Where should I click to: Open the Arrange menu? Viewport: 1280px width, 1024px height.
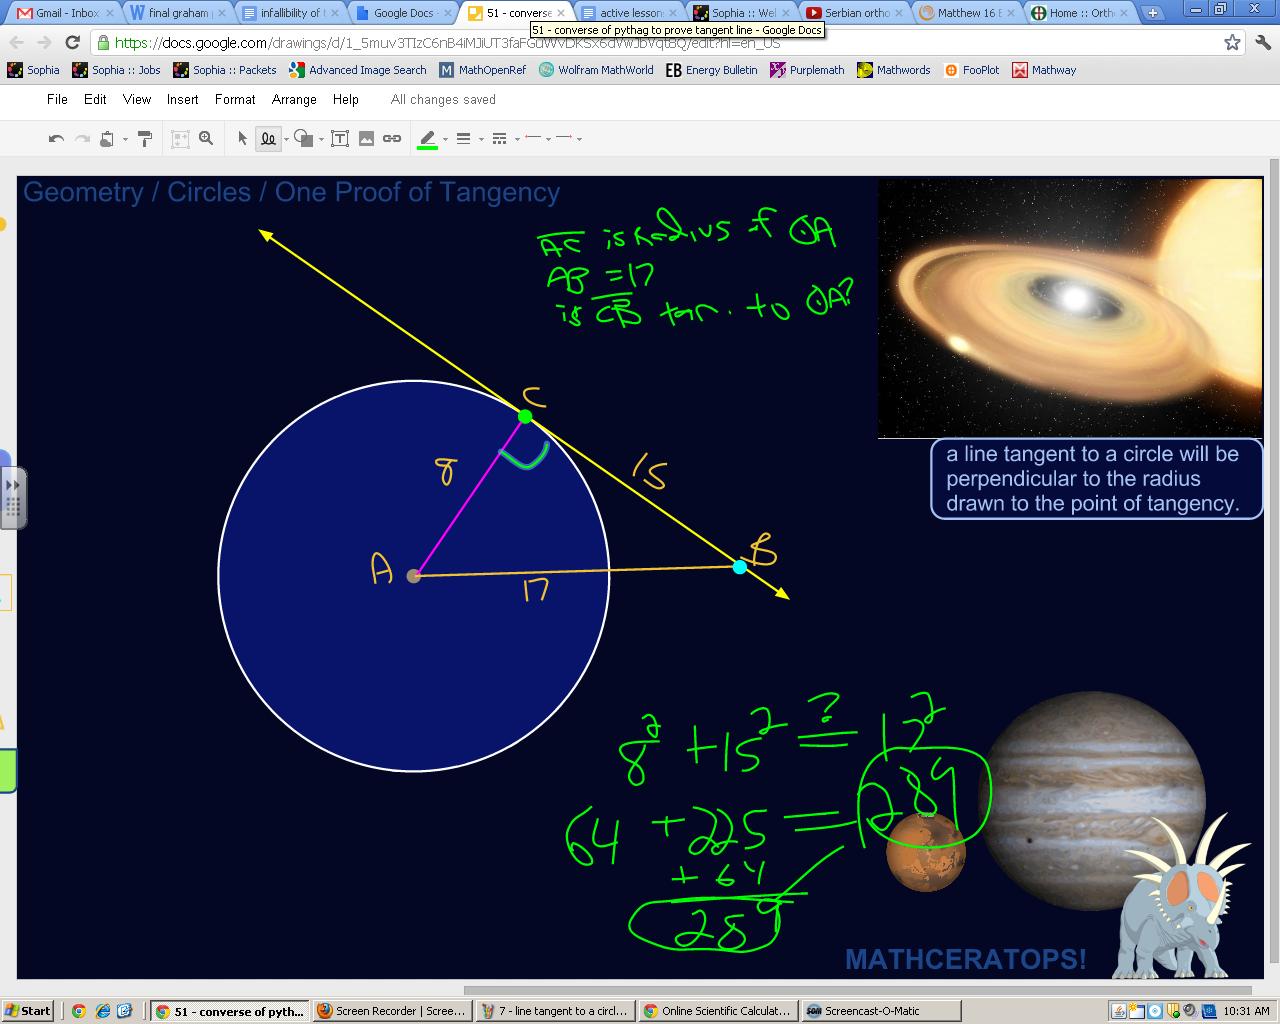point(294,99)
